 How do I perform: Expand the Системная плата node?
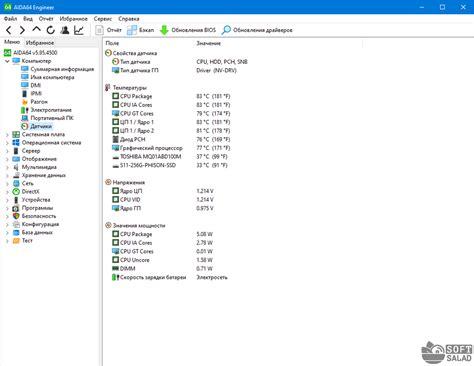(7, 135)
